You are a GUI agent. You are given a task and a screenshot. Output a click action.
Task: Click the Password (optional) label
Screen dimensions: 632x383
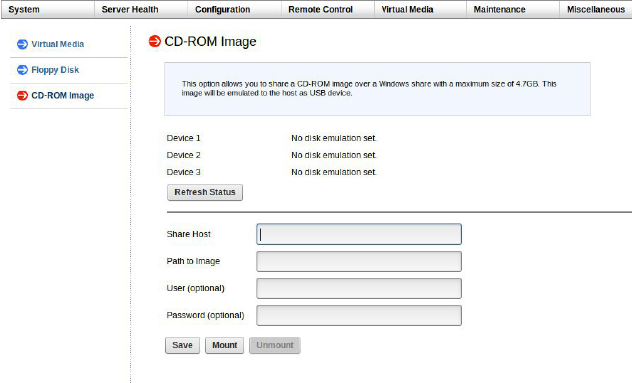(205, 315)
